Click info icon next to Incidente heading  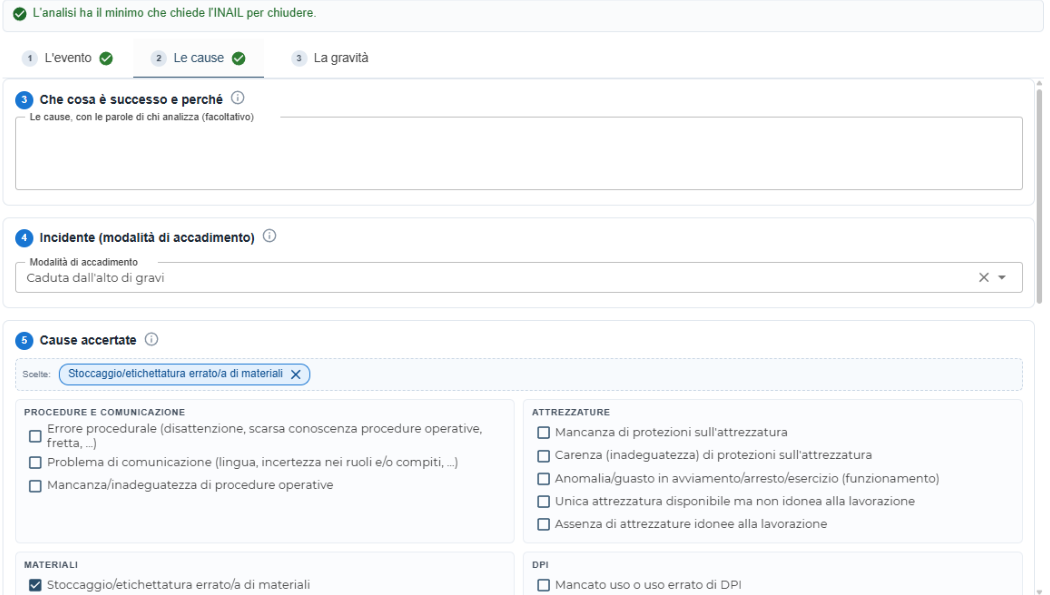[x=269, y=236]
